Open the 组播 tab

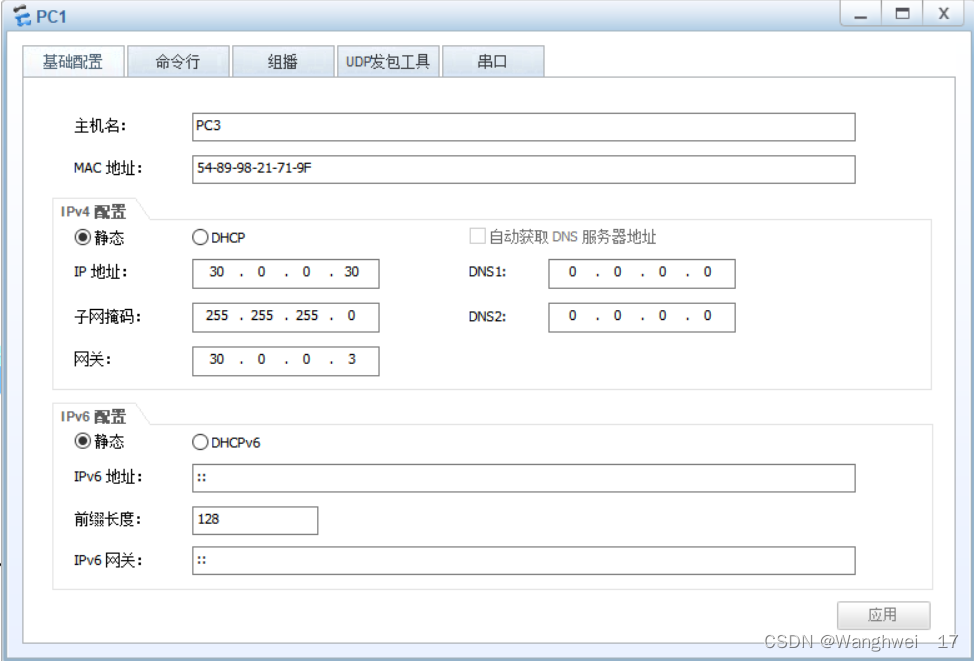pyautogui.click(x=283, y=62)
